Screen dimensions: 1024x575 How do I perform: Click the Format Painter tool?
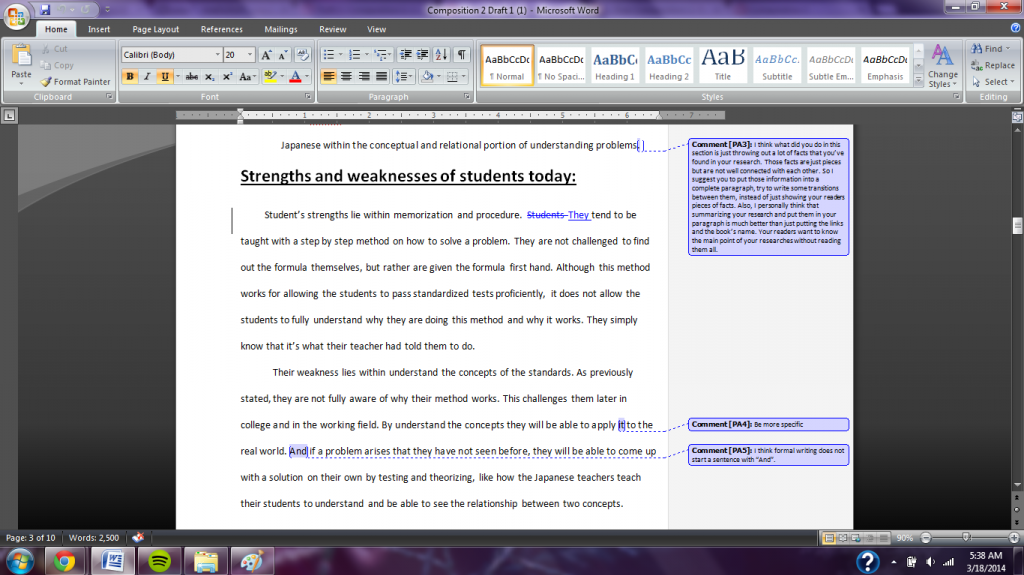pos(75,81)
